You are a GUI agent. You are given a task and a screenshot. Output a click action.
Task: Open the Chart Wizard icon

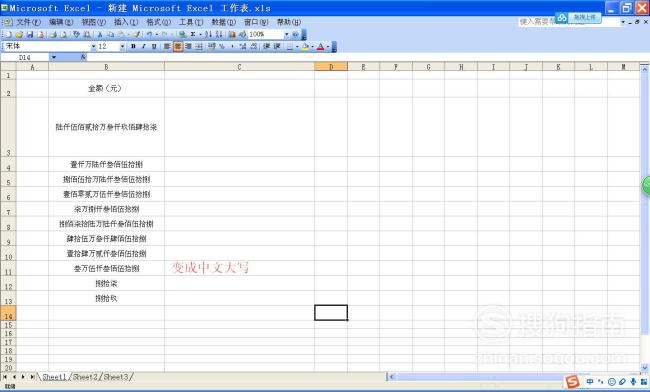[232, 34]
